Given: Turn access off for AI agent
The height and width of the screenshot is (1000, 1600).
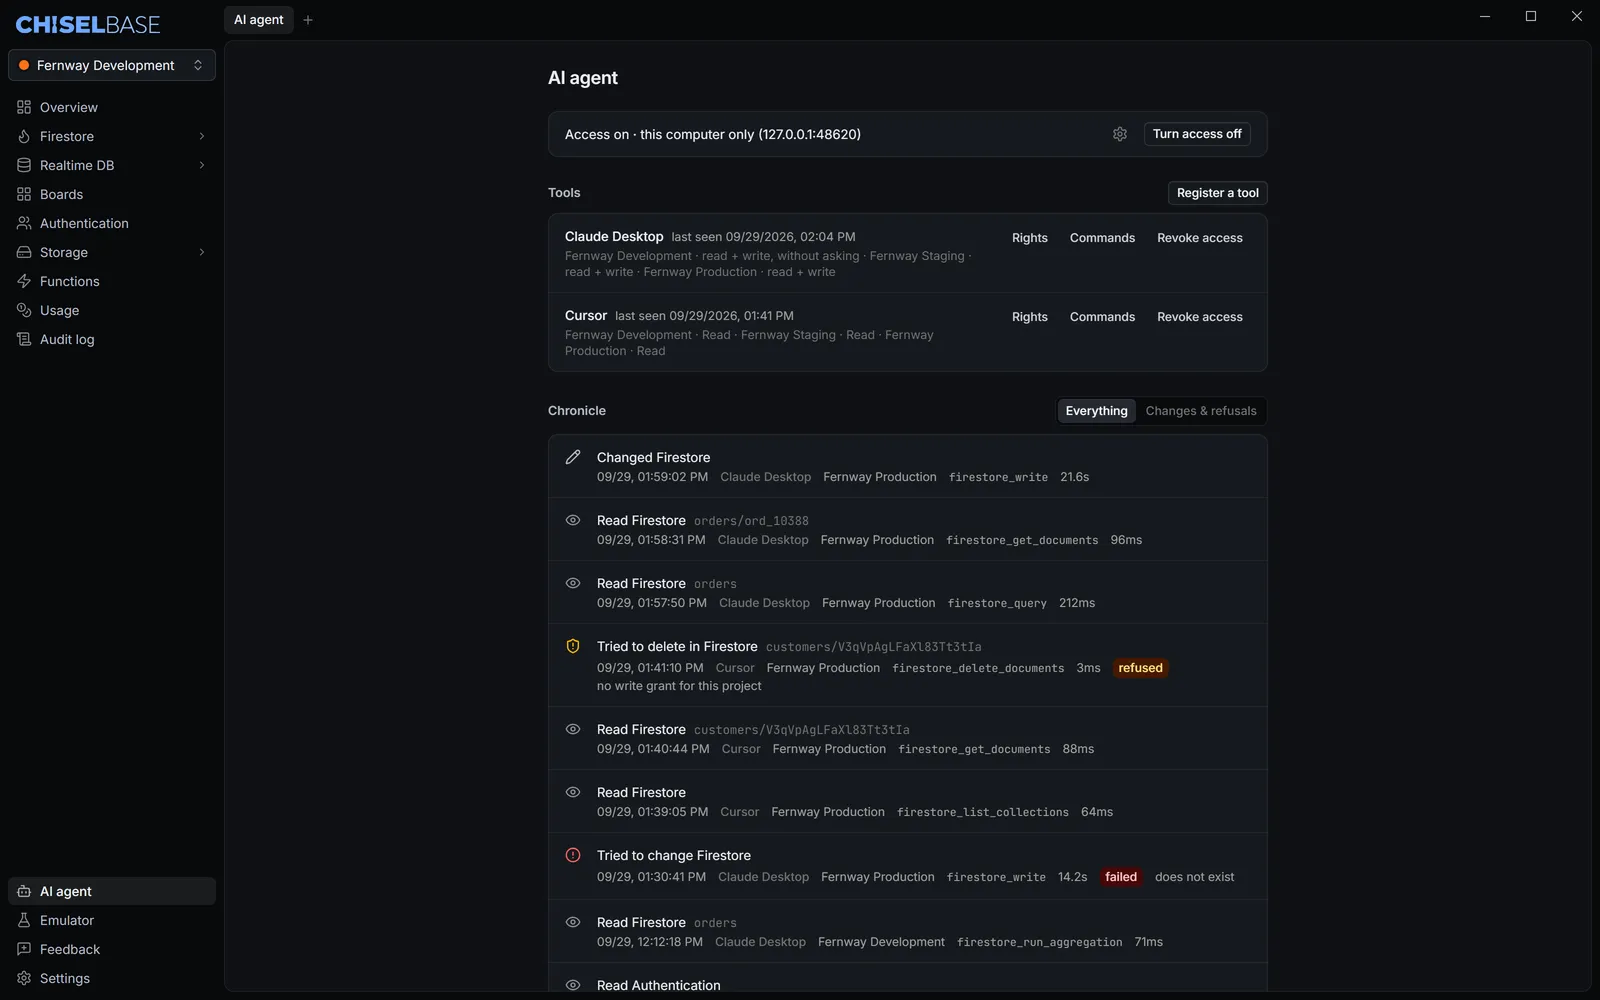Looking at the screenshot, I should click(x=1197, y=134).
